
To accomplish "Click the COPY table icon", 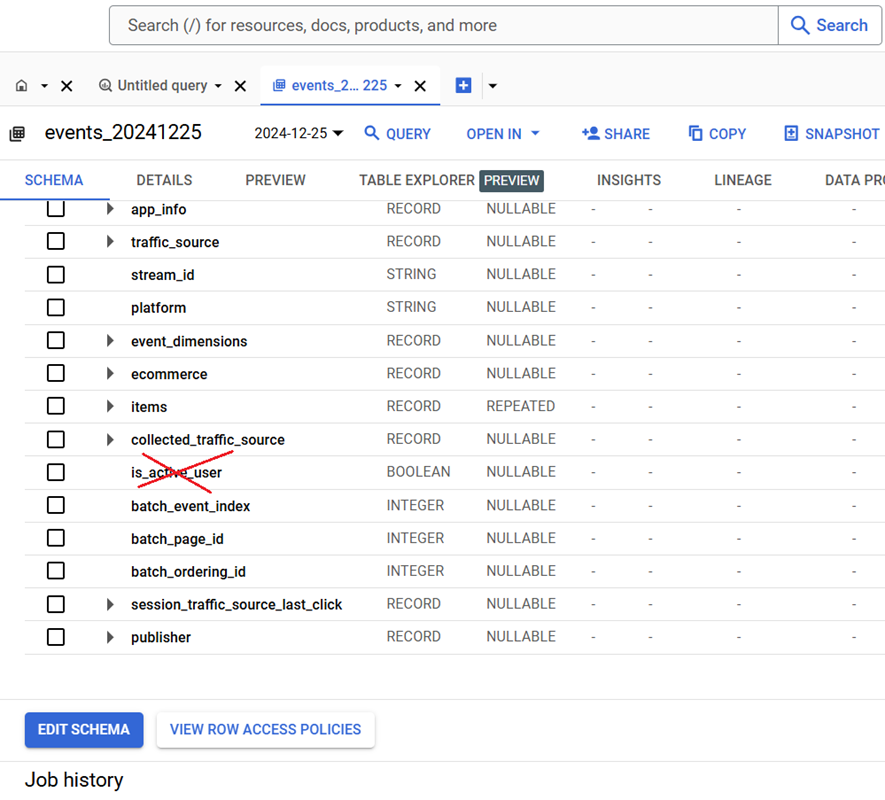I will coord(696,133).
